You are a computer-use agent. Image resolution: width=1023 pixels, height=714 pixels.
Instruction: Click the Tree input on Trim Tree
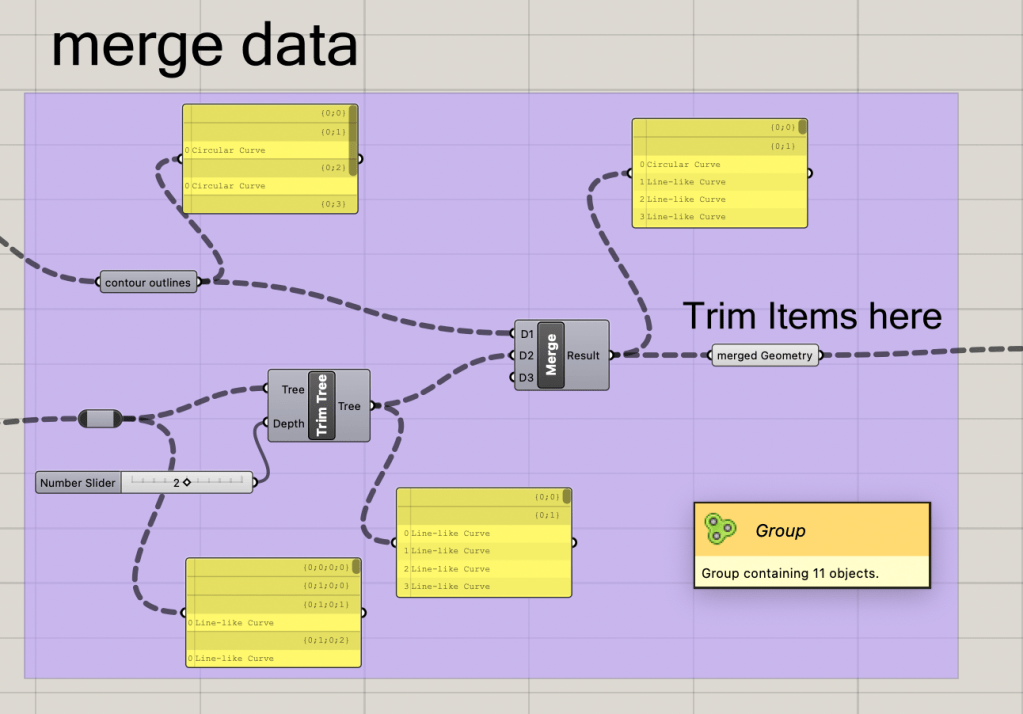(x=292, y=389)
